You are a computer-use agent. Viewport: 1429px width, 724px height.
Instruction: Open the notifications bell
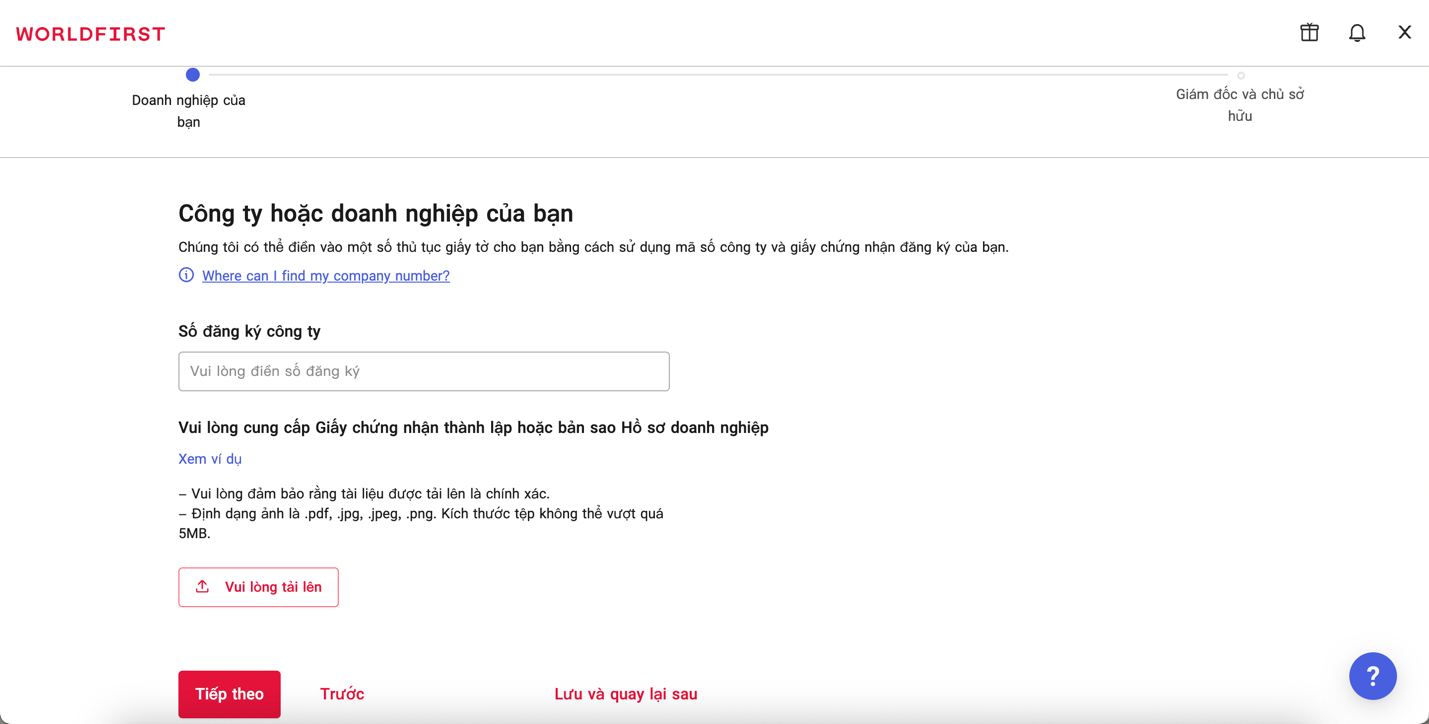tap(1357, 33)
